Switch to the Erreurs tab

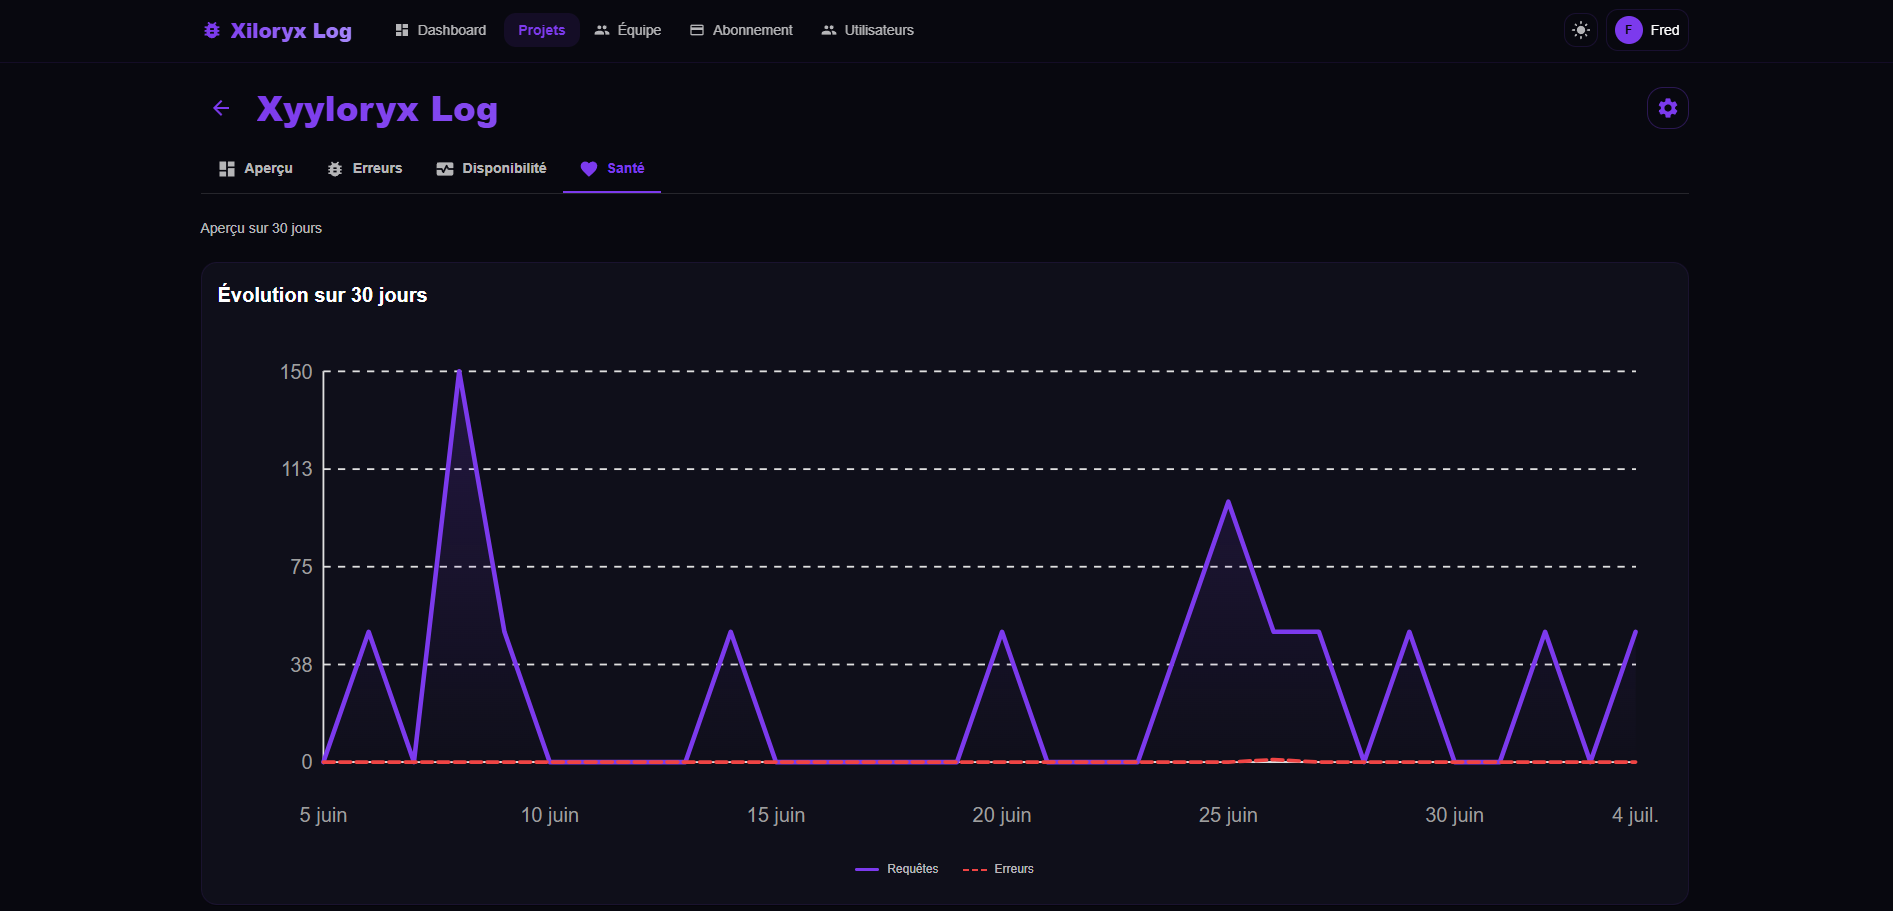coord(365,169)
